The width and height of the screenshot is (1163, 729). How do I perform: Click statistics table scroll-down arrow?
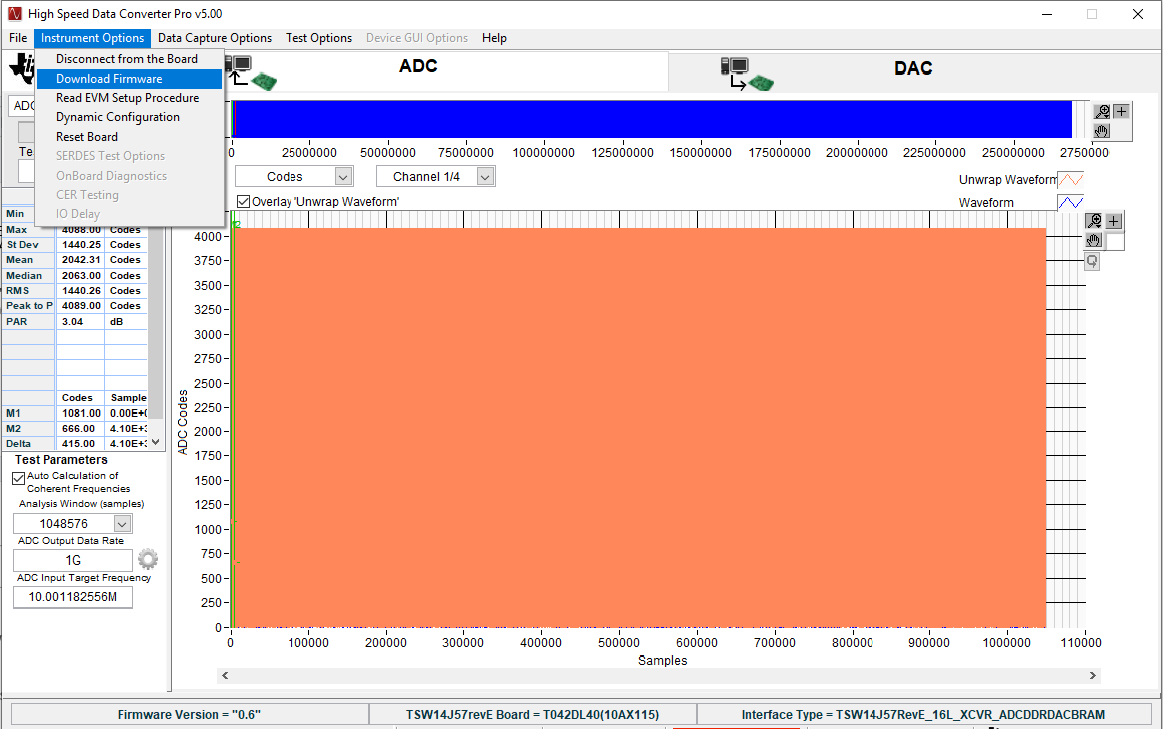(x=155, y=442)
